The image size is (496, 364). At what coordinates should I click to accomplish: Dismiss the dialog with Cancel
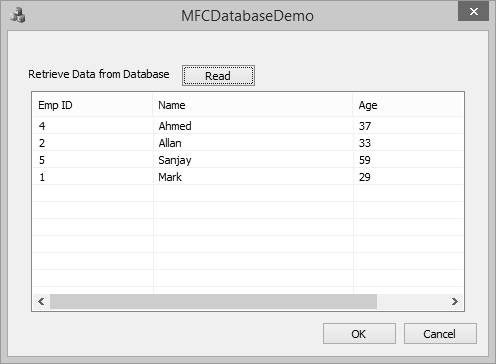click(x=440, y=333)
